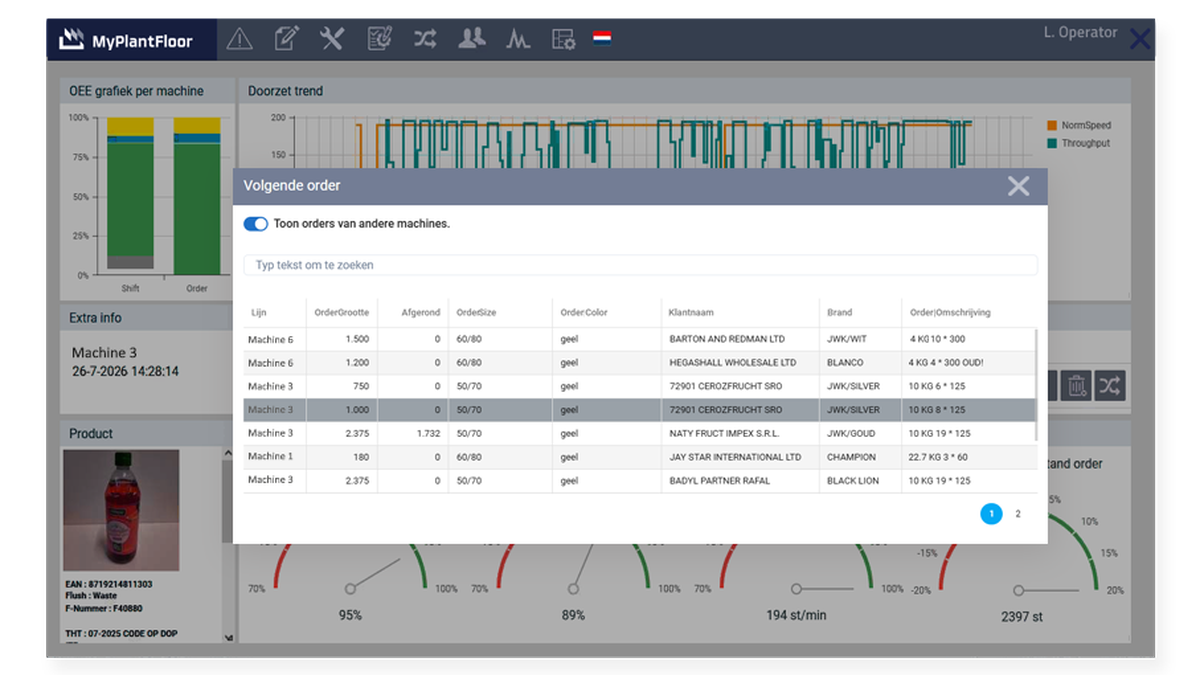
Task: Click the Dutch flag language icon
Action: 602,39
